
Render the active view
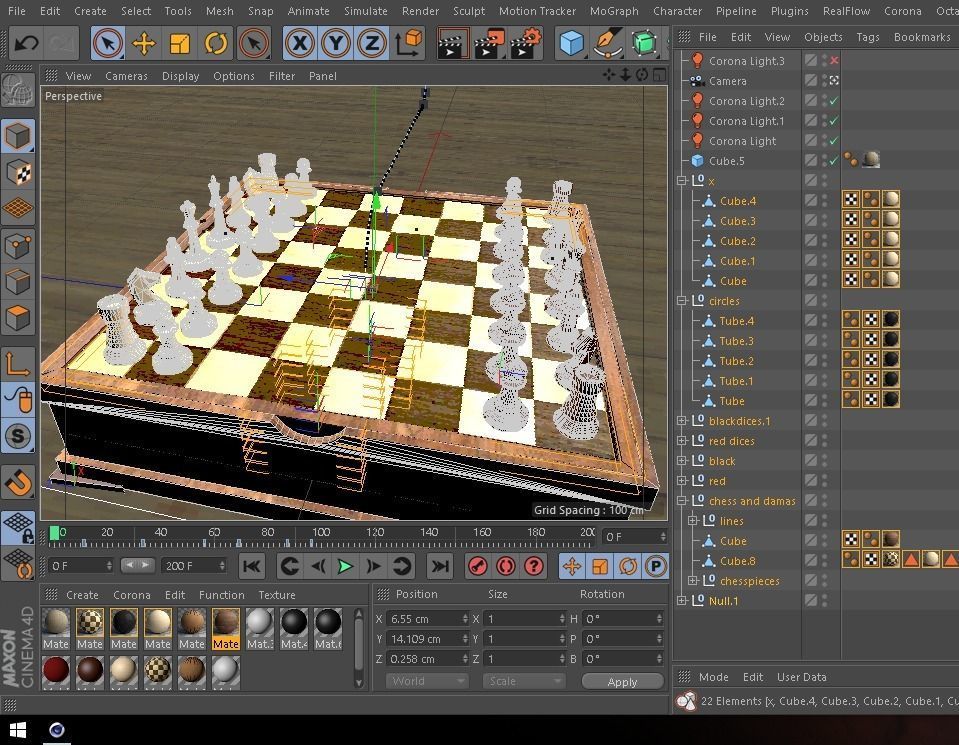pyautogui.click(x=452, y=43)
